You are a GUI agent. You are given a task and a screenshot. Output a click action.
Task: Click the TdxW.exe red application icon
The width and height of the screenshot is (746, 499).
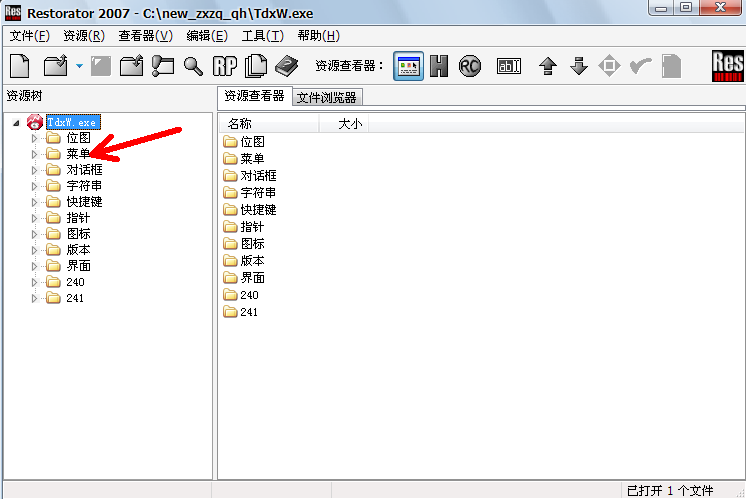(x=35, y=122)
